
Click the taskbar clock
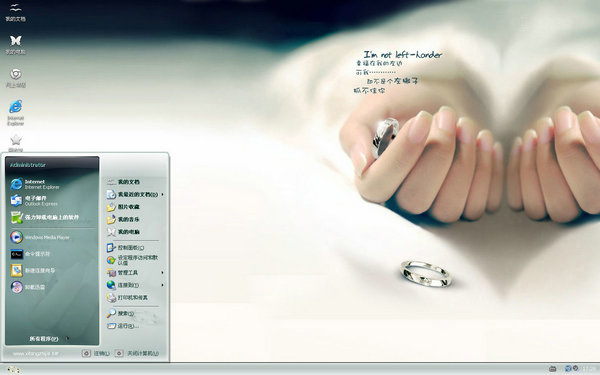588,368
